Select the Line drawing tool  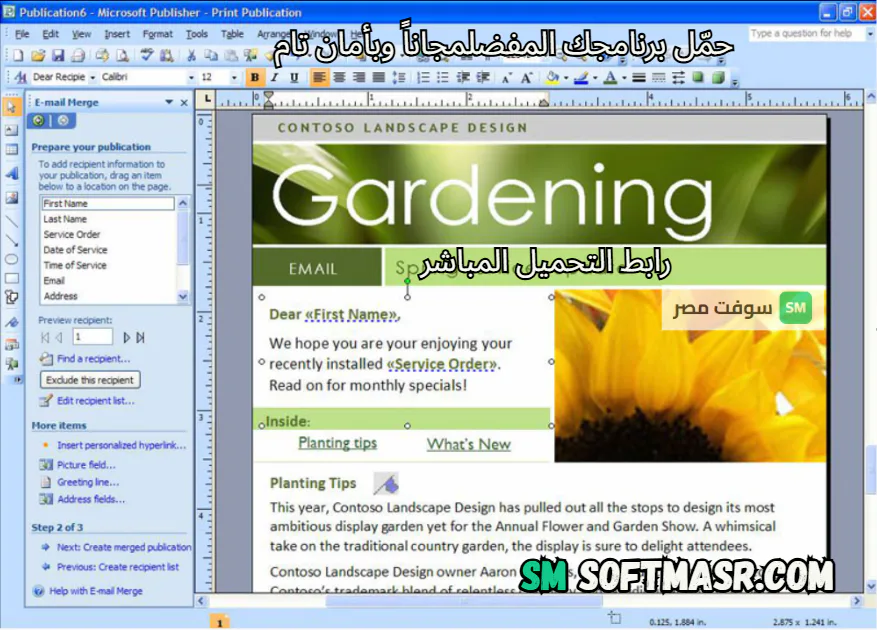pos(11,222)
